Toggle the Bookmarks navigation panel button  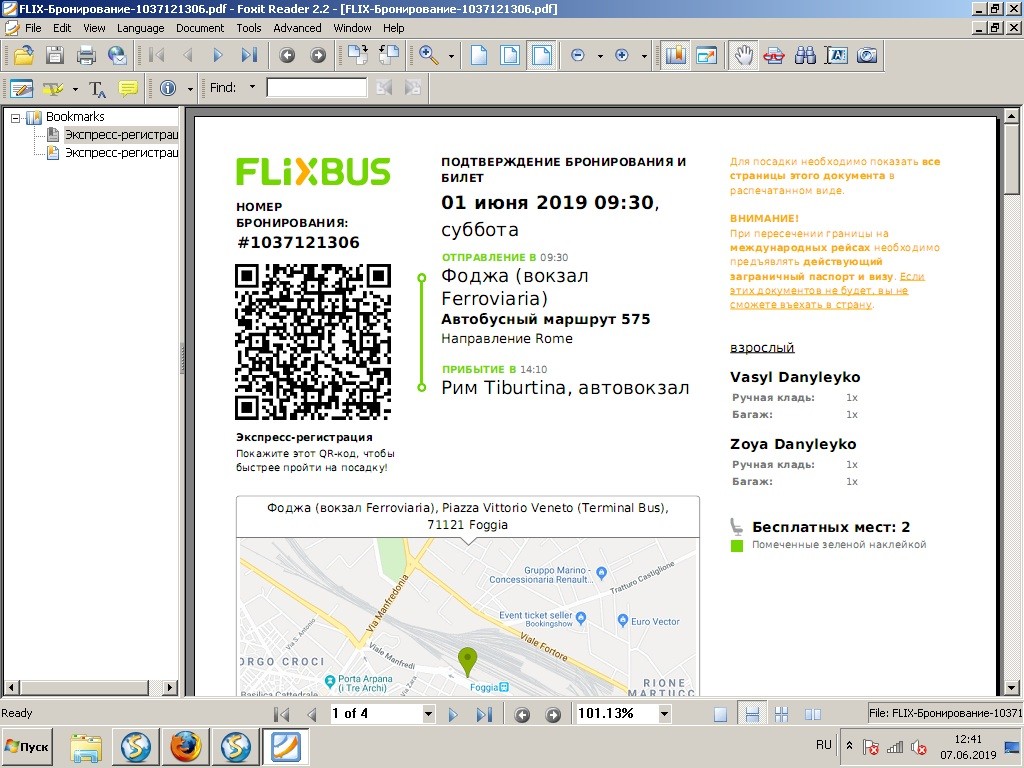pyautogui.click(x=675, y=55)
